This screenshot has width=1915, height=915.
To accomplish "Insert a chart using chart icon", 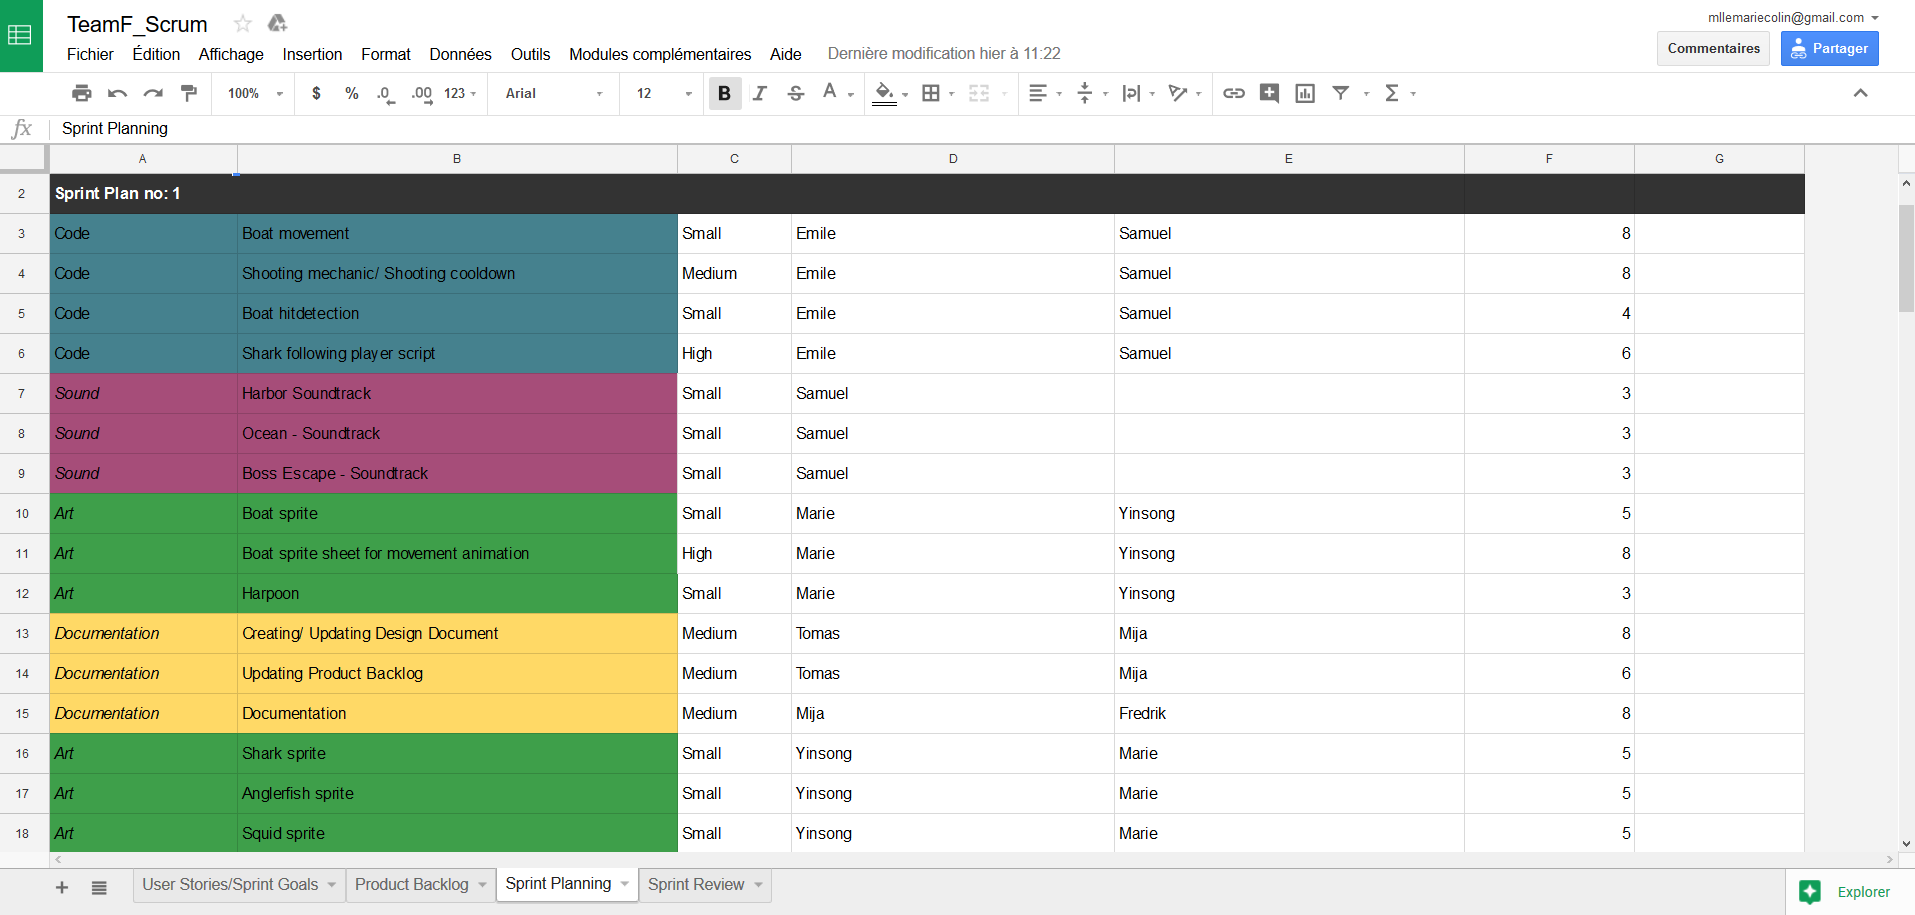I will coord(1305,93).
